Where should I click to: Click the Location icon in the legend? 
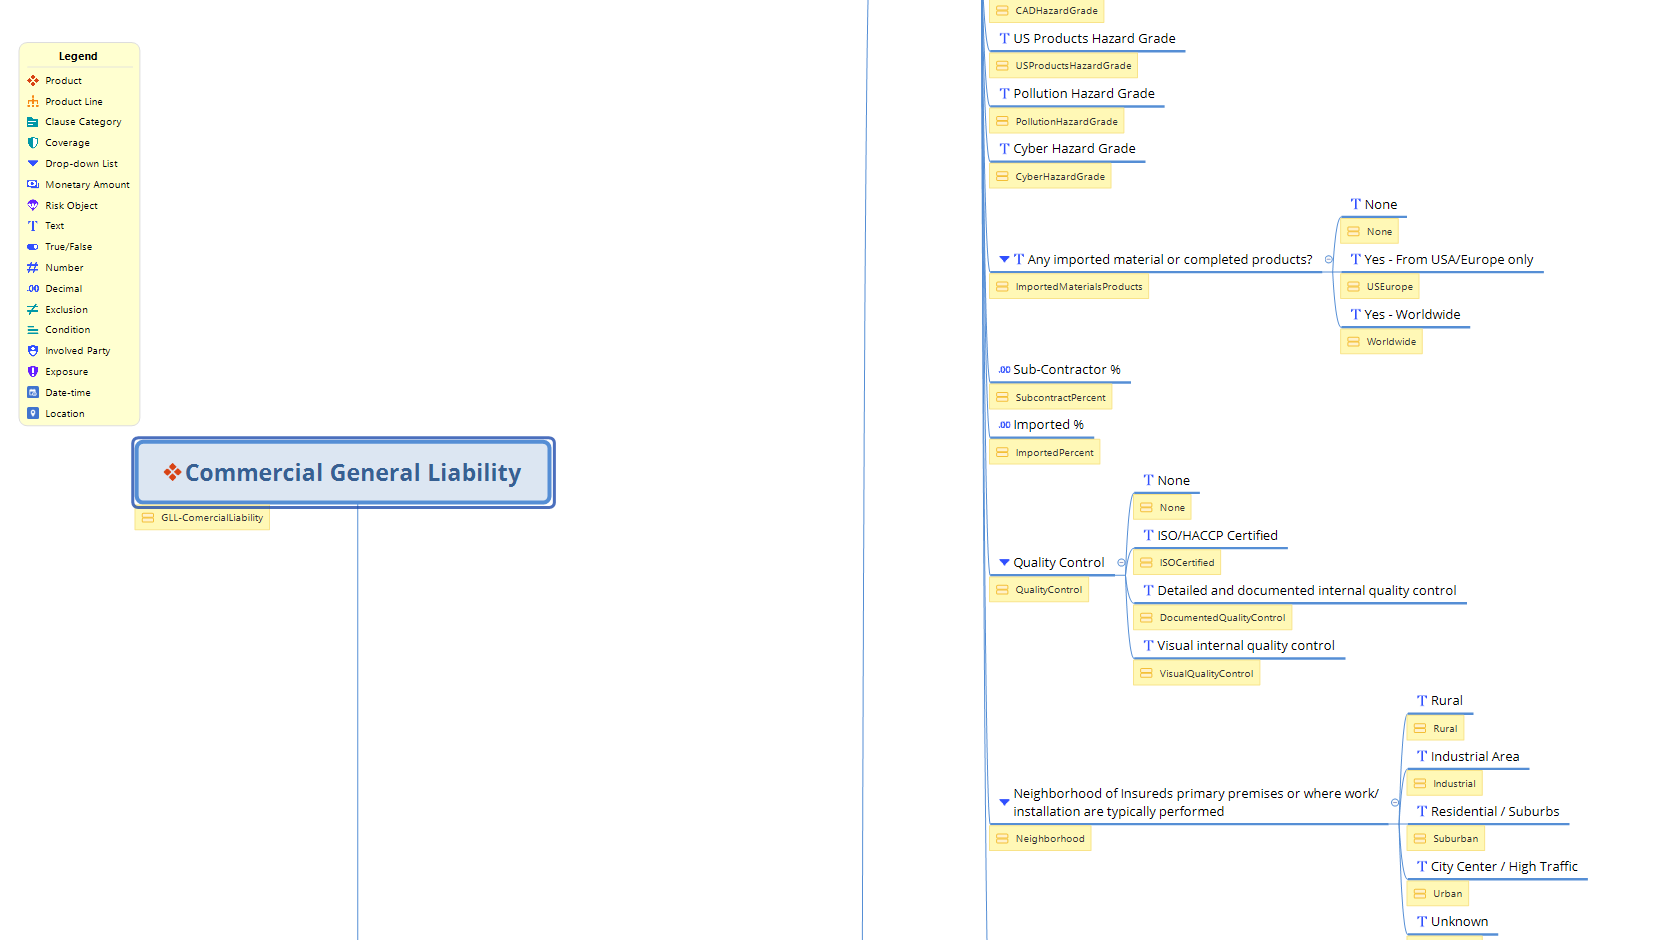click(x=33, y=413)
